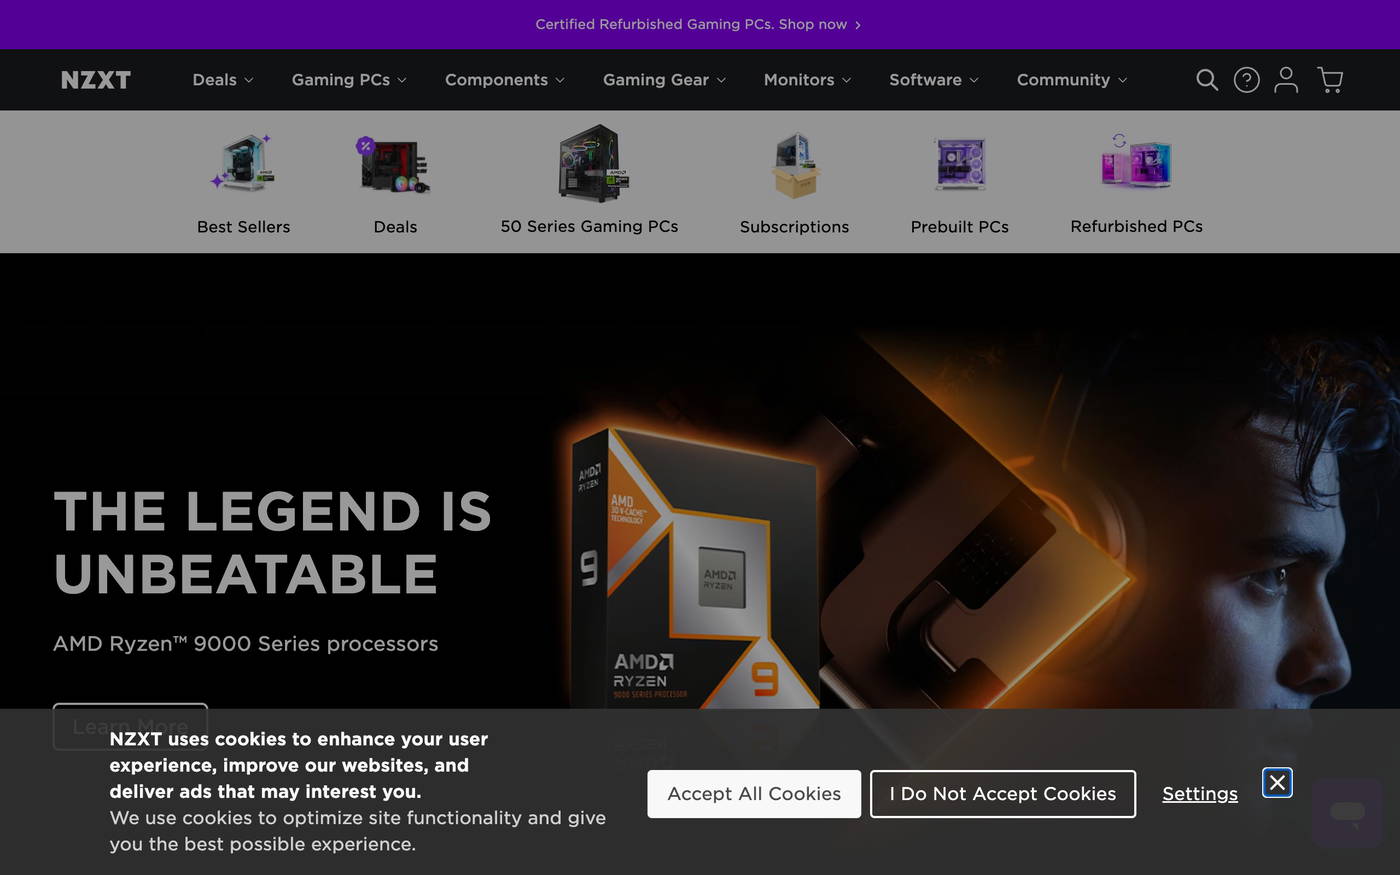Open the Community menu

pos(1071,79)
